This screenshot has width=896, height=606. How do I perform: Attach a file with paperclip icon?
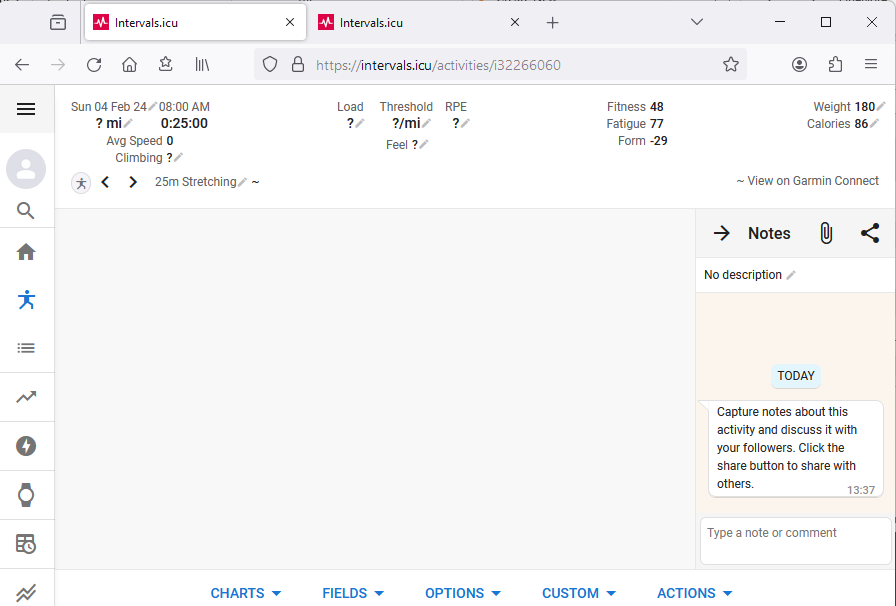826,233
